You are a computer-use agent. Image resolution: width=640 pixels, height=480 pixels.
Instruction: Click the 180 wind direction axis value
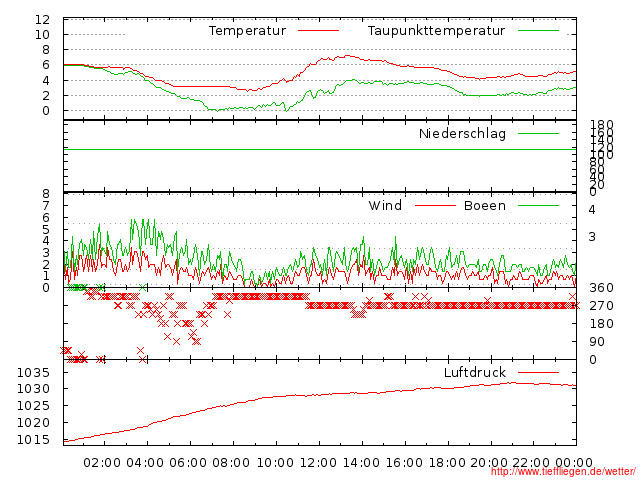(x=601, y=324)
